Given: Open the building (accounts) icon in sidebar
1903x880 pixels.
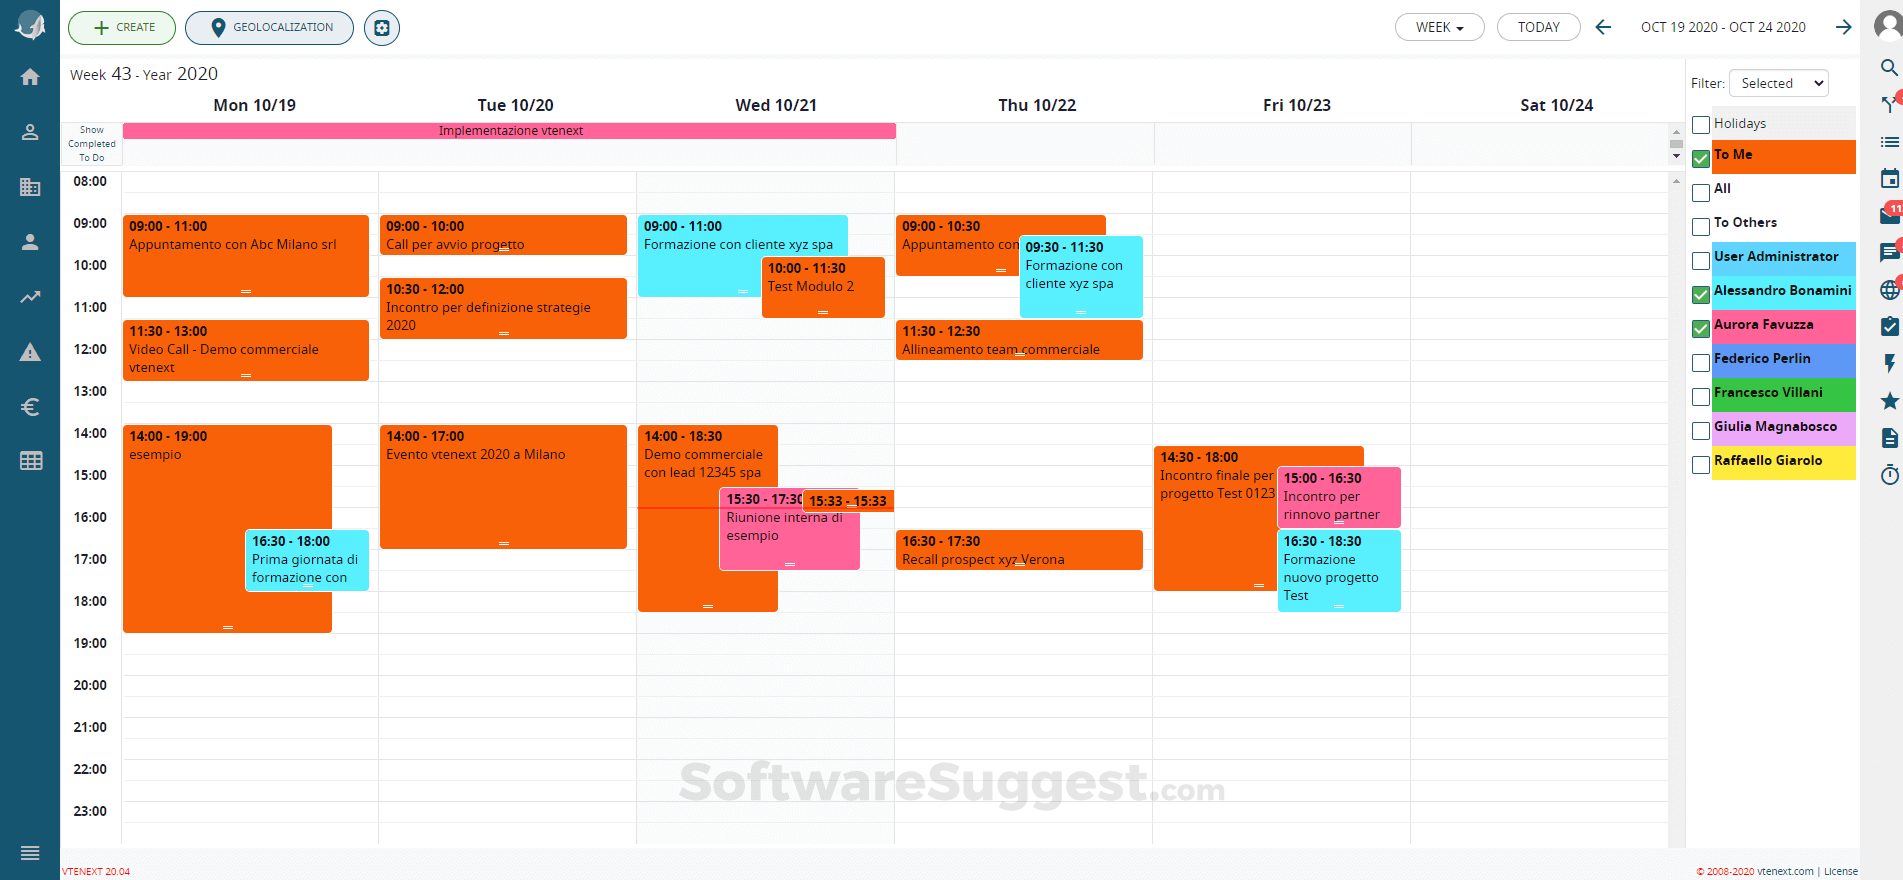Looking at the screenshot, I should (30, 187).
